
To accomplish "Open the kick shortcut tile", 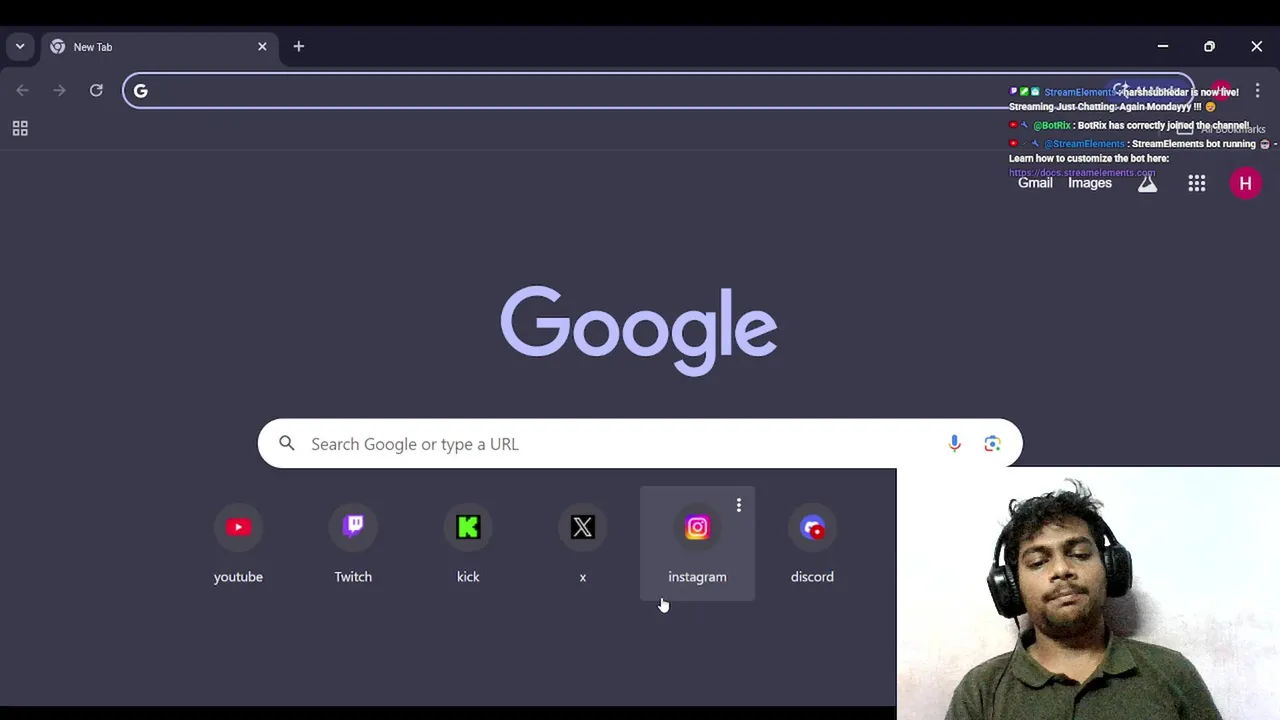I will (x=468, y=544).
